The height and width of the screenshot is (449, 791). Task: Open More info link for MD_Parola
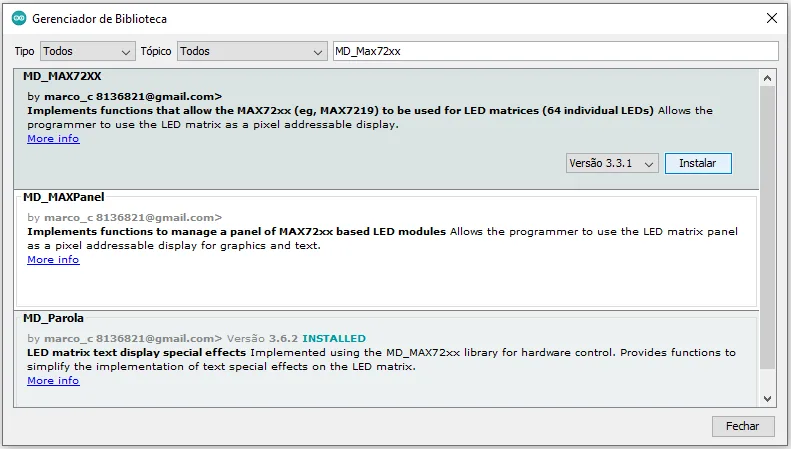[x=53, y=381]
